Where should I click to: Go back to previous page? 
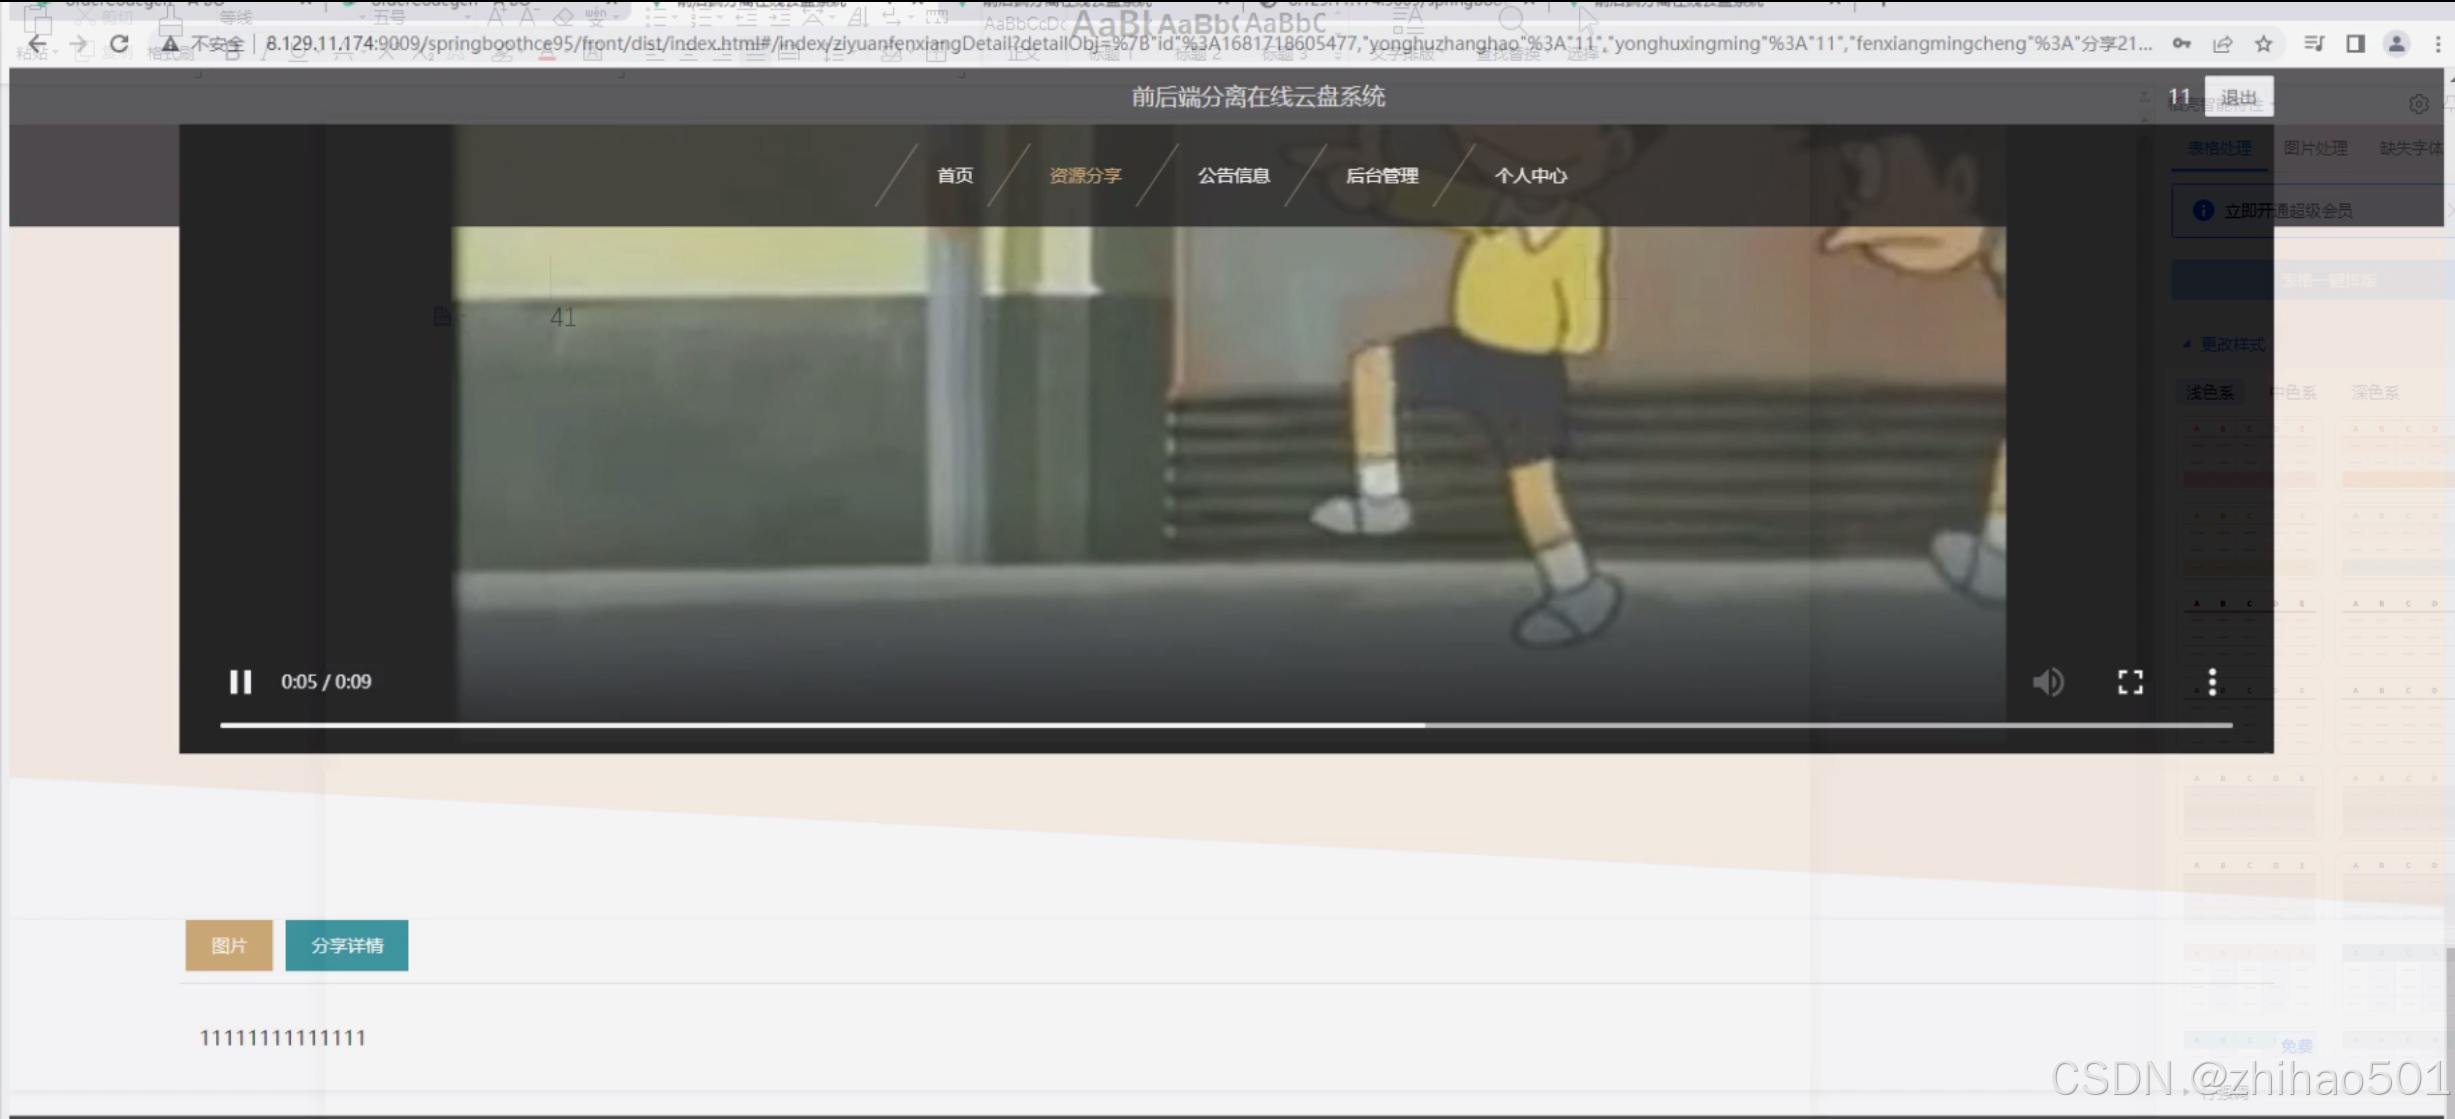(37, 44)
